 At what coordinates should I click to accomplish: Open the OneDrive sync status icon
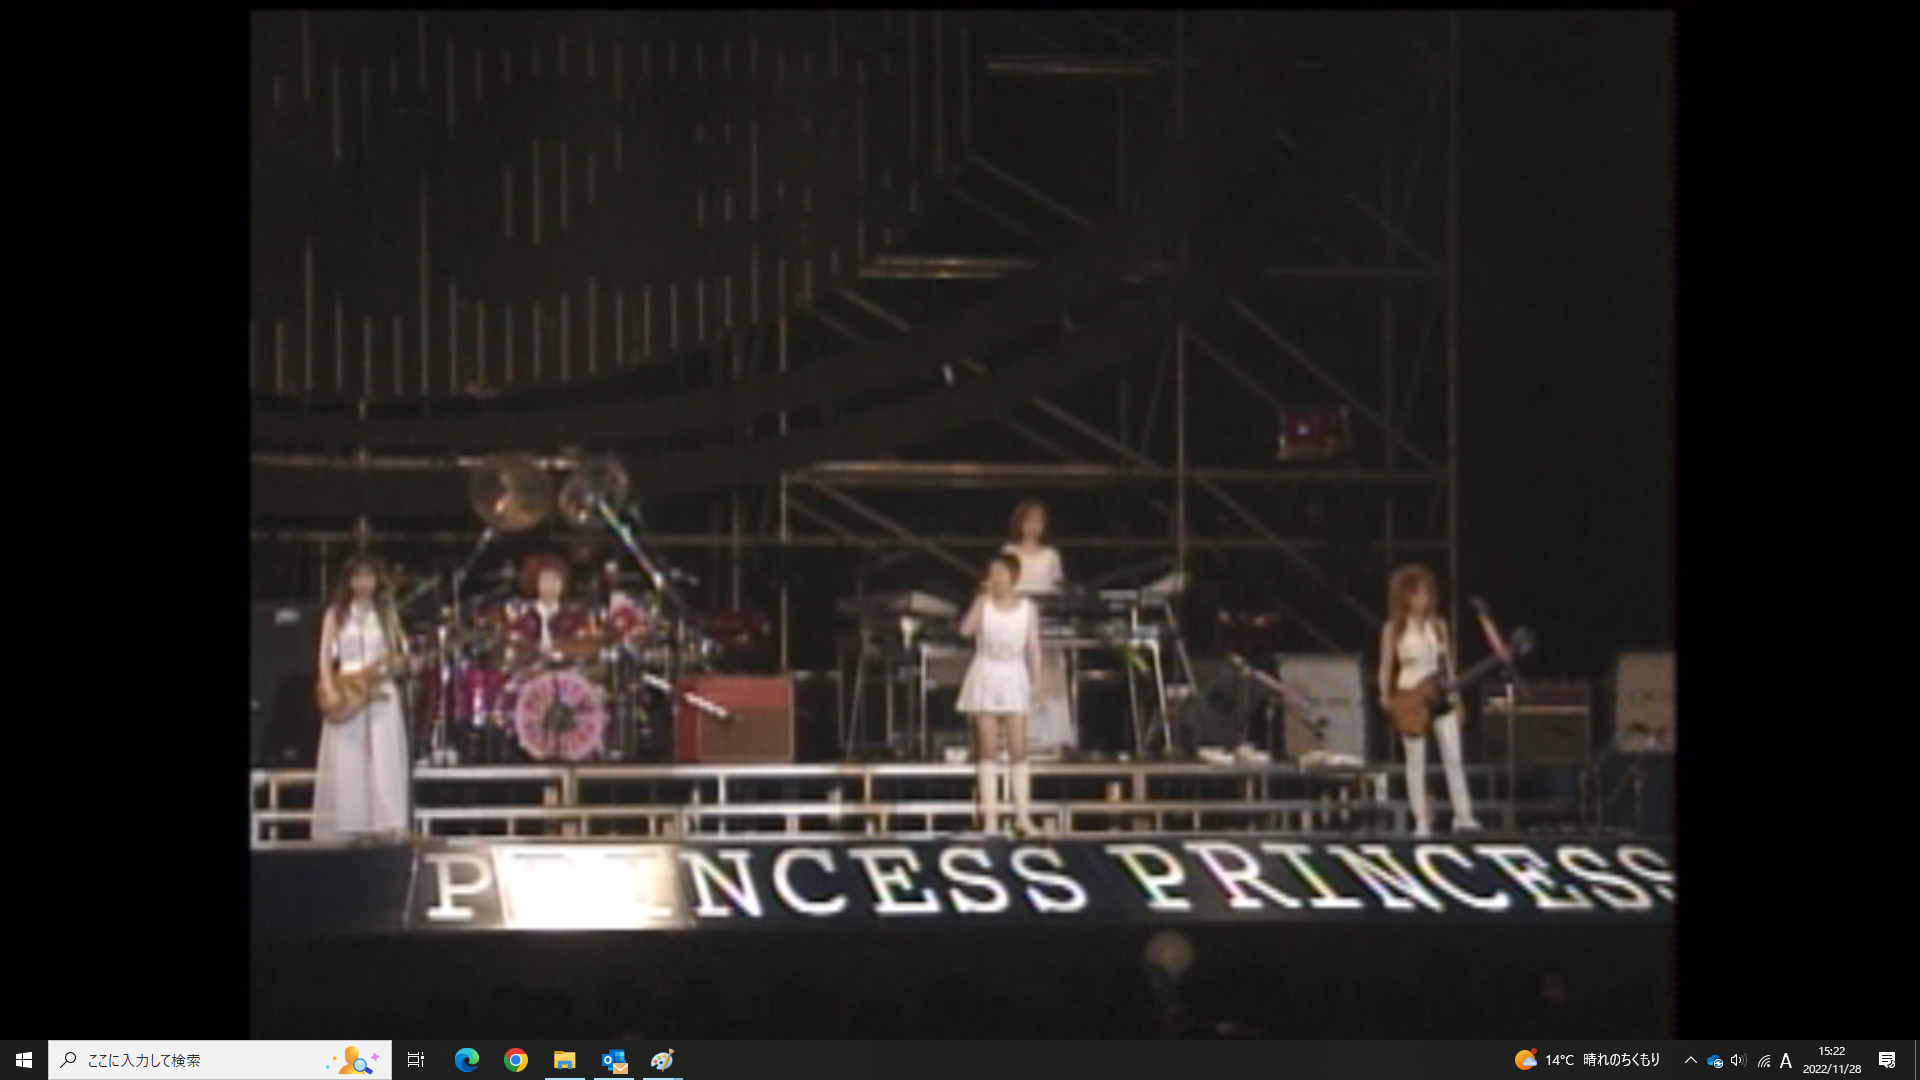1715,1061
